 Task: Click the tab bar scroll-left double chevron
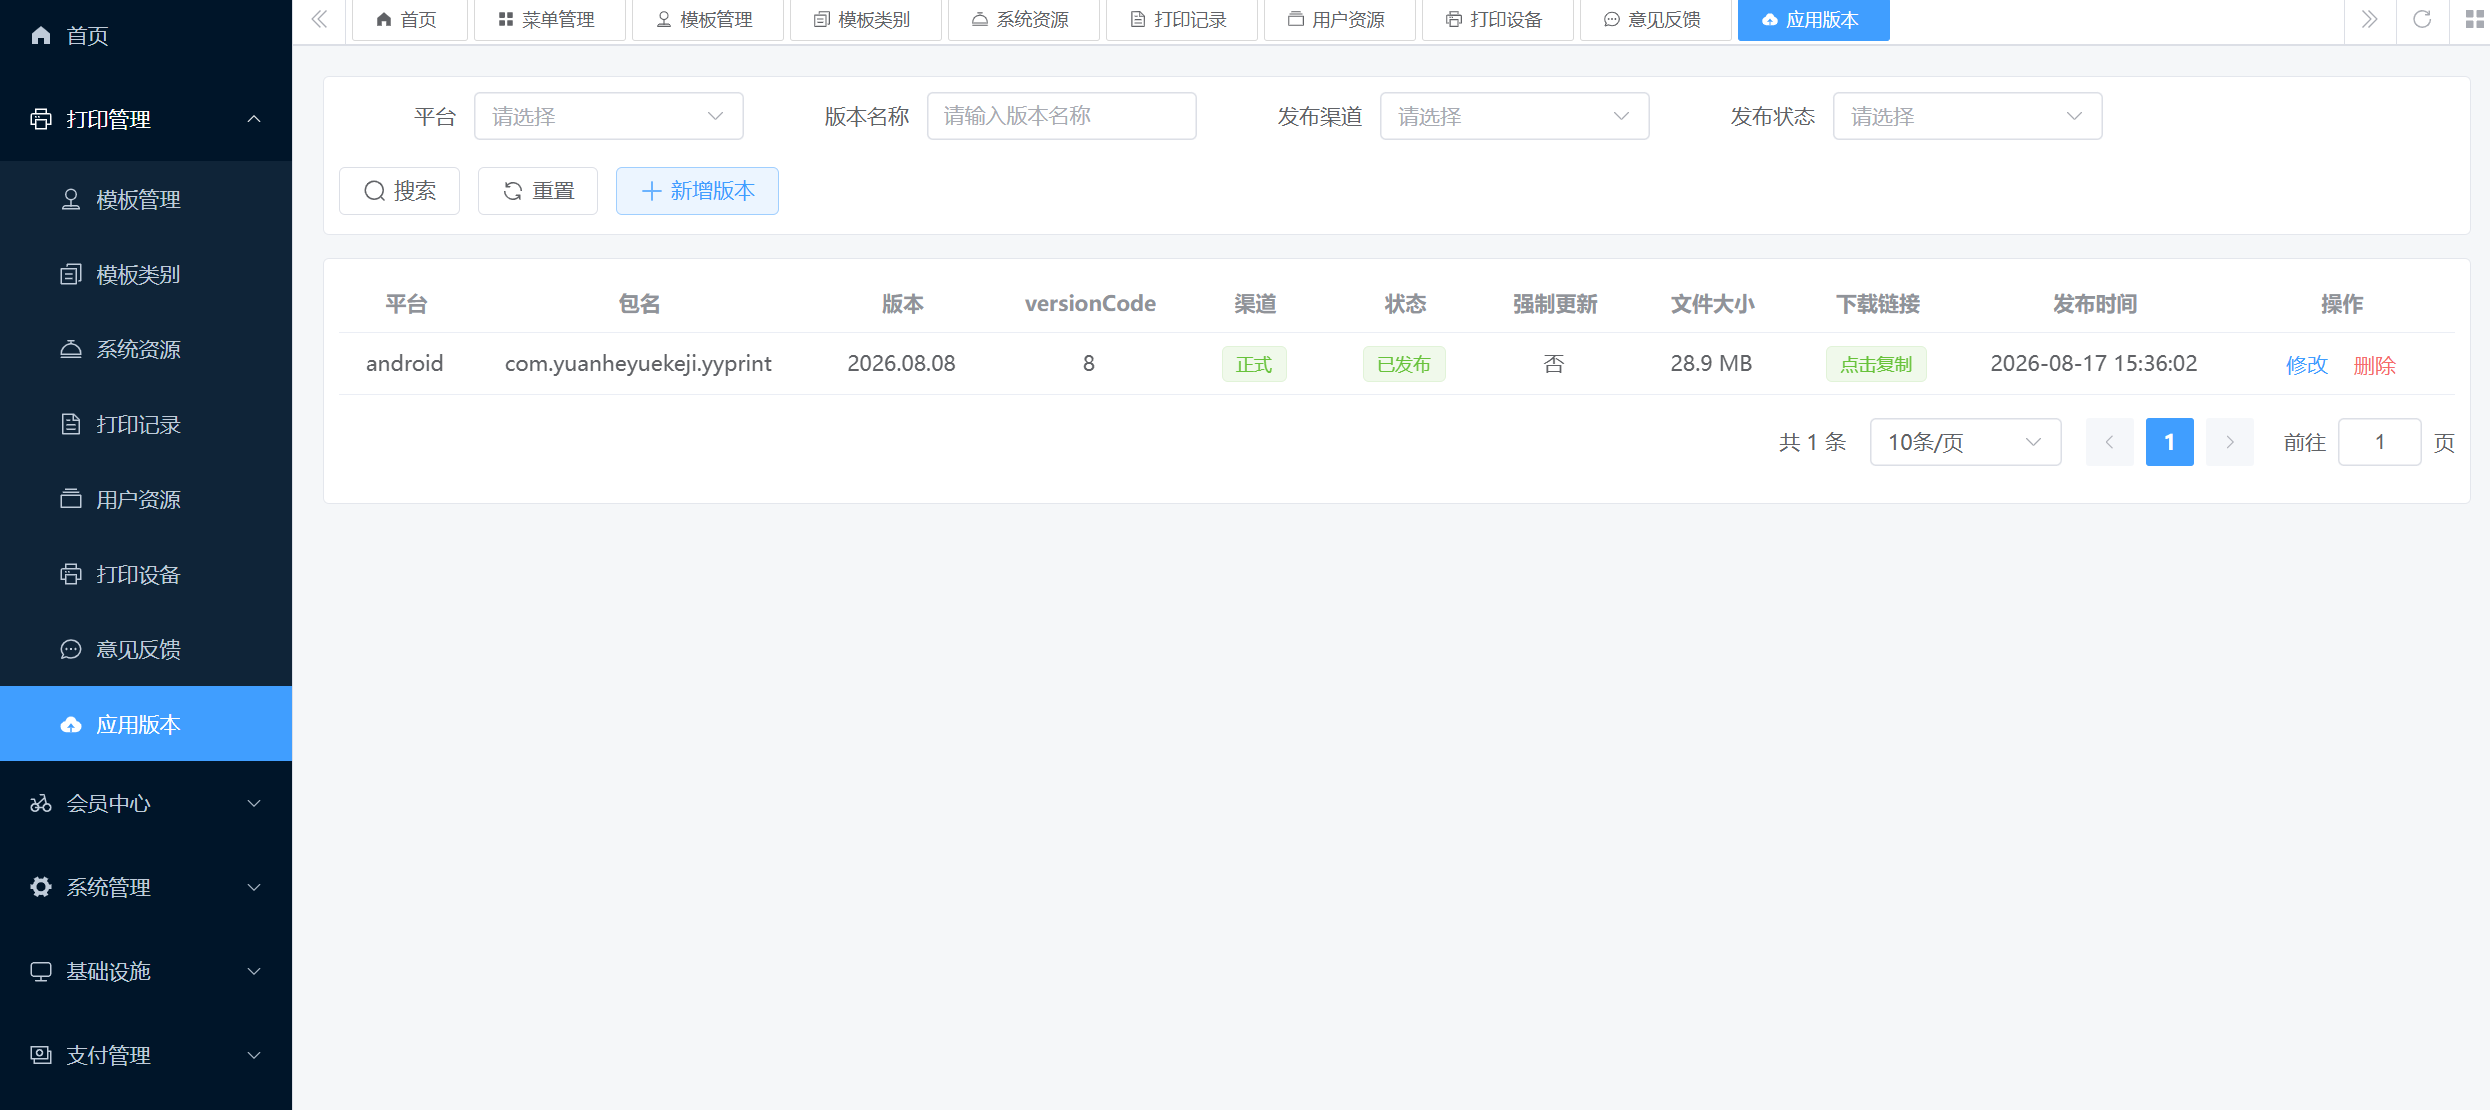point(320,19)
